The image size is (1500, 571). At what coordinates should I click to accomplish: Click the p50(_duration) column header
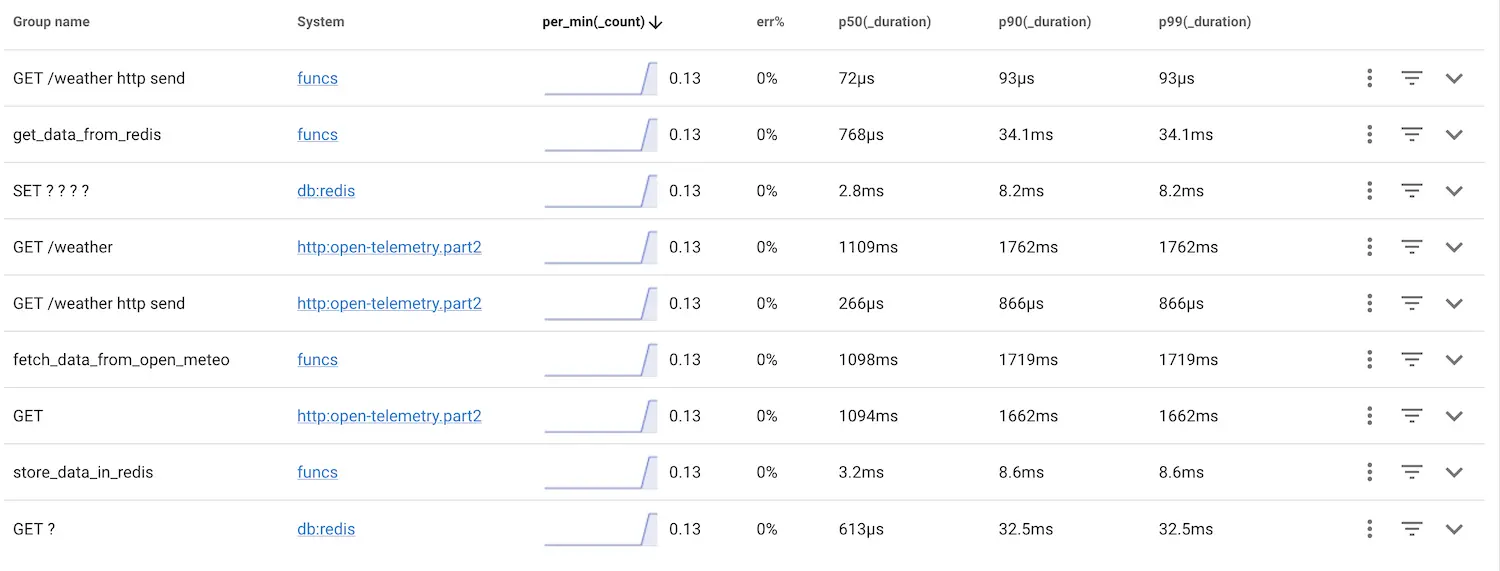(884, 22)
